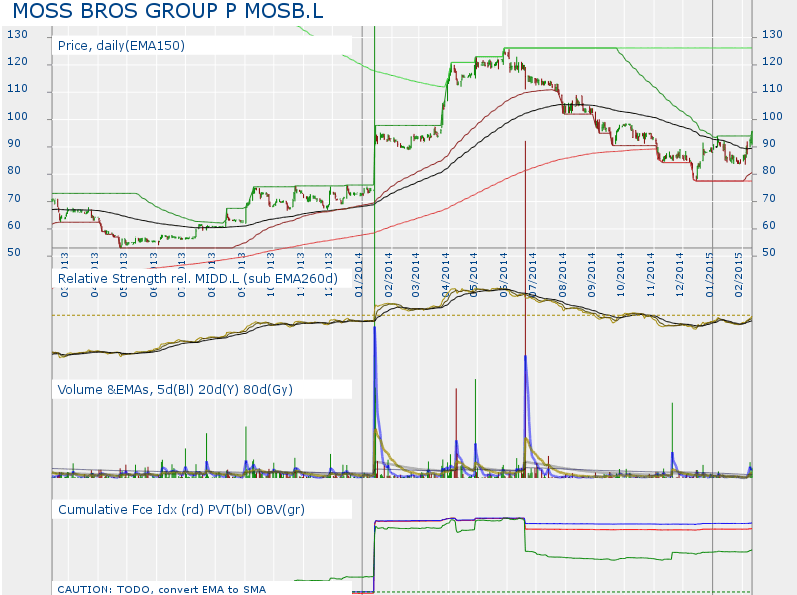Select the 09/2014 date label
Screen dimensions: 797x595
(592, 275)
